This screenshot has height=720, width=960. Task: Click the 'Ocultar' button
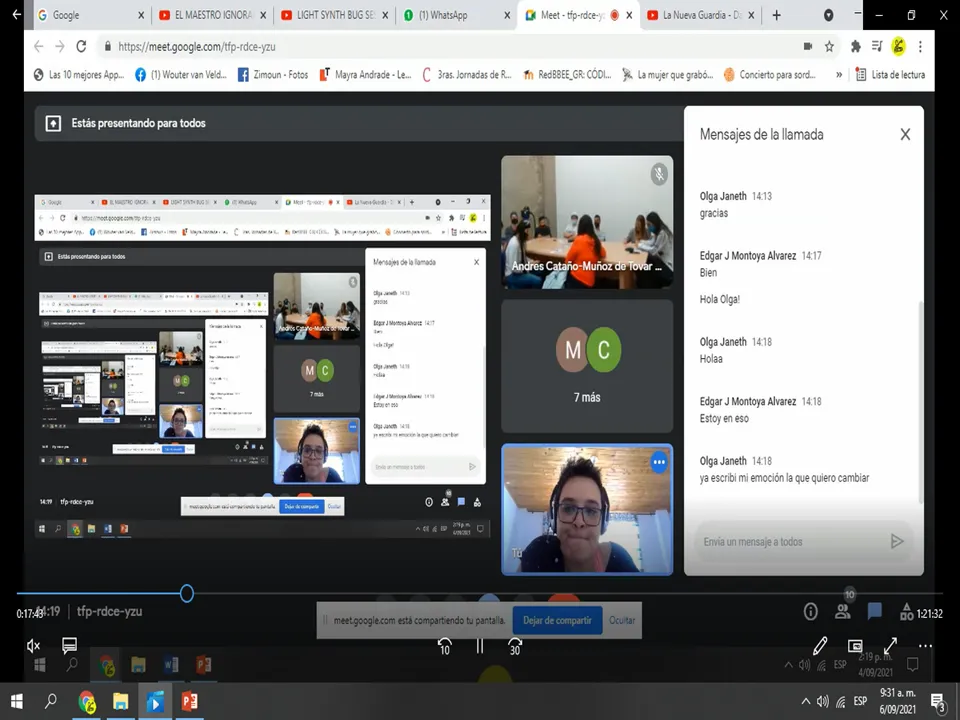pyautogui.click(x=622, y=620)
